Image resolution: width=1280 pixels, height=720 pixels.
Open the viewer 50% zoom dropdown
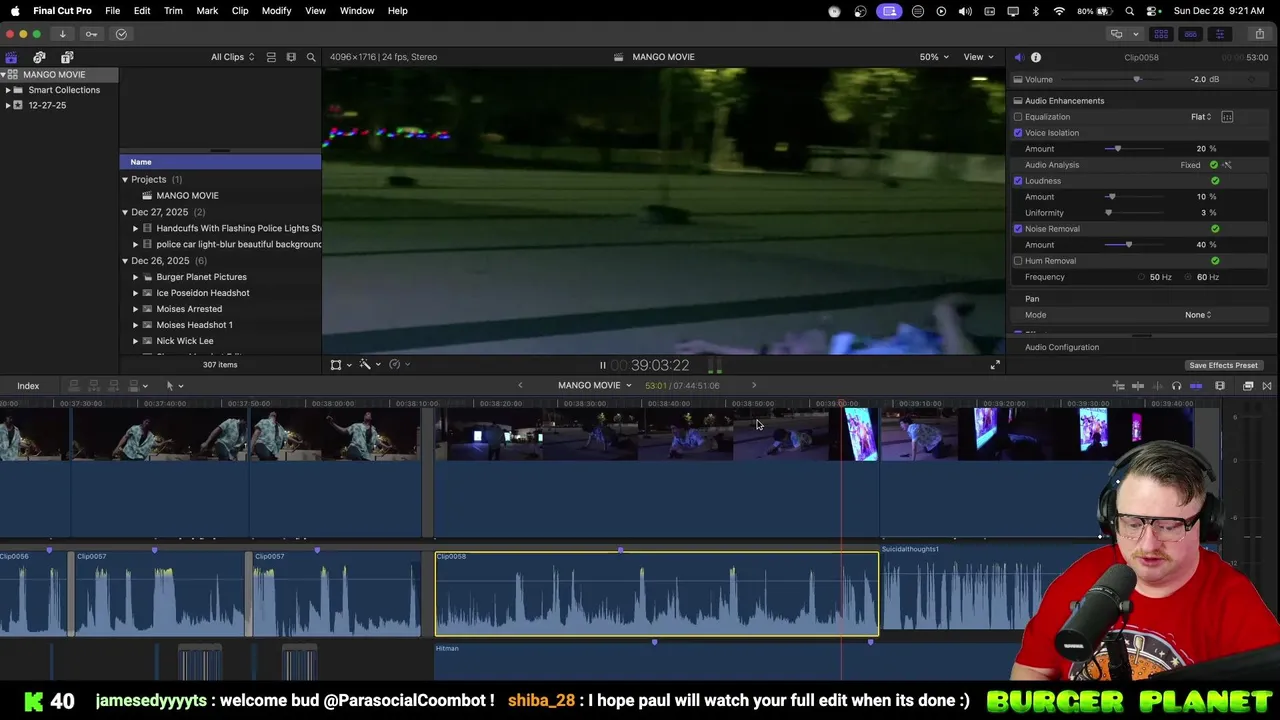click(x=934, y=57)
